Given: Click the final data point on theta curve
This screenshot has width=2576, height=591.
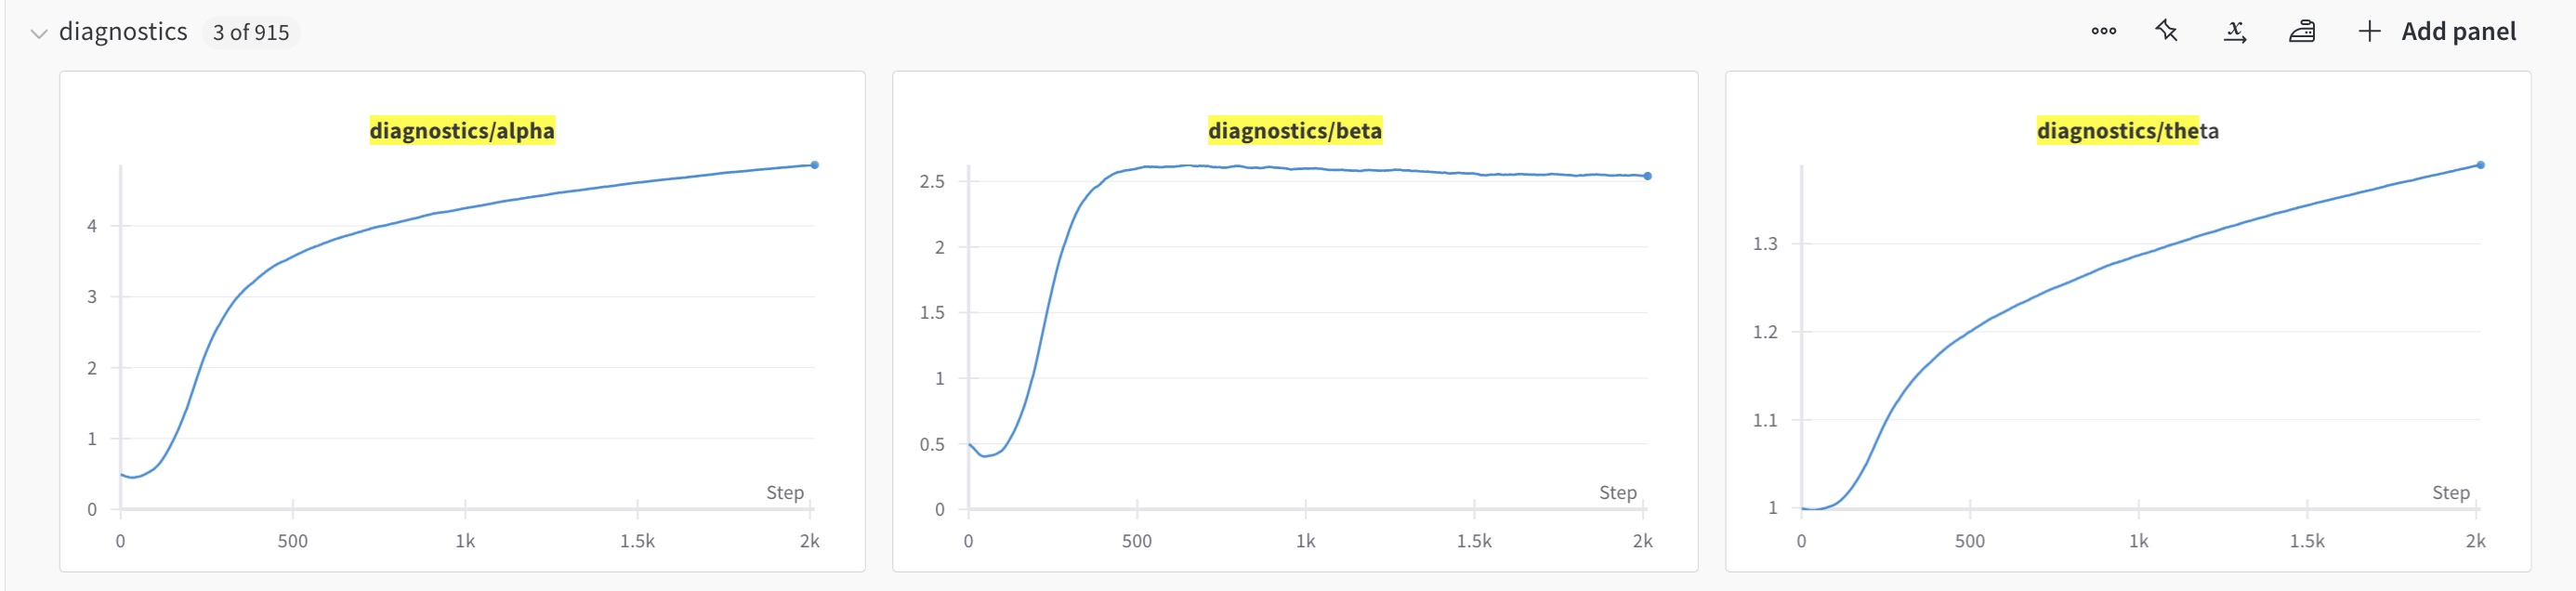Looking at the screenshot, I should coord(2481,165).
